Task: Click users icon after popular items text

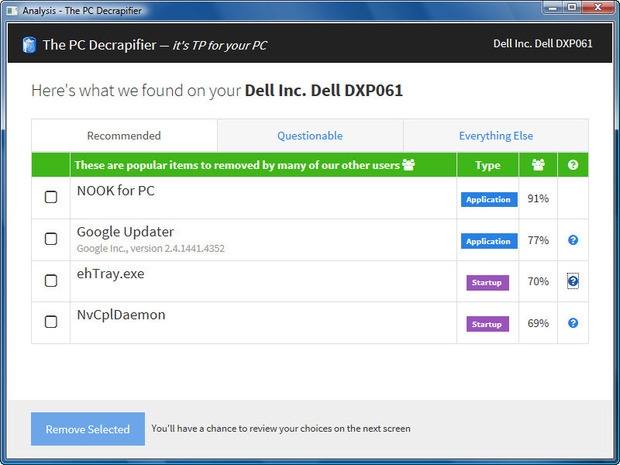Action: (408, 164)
